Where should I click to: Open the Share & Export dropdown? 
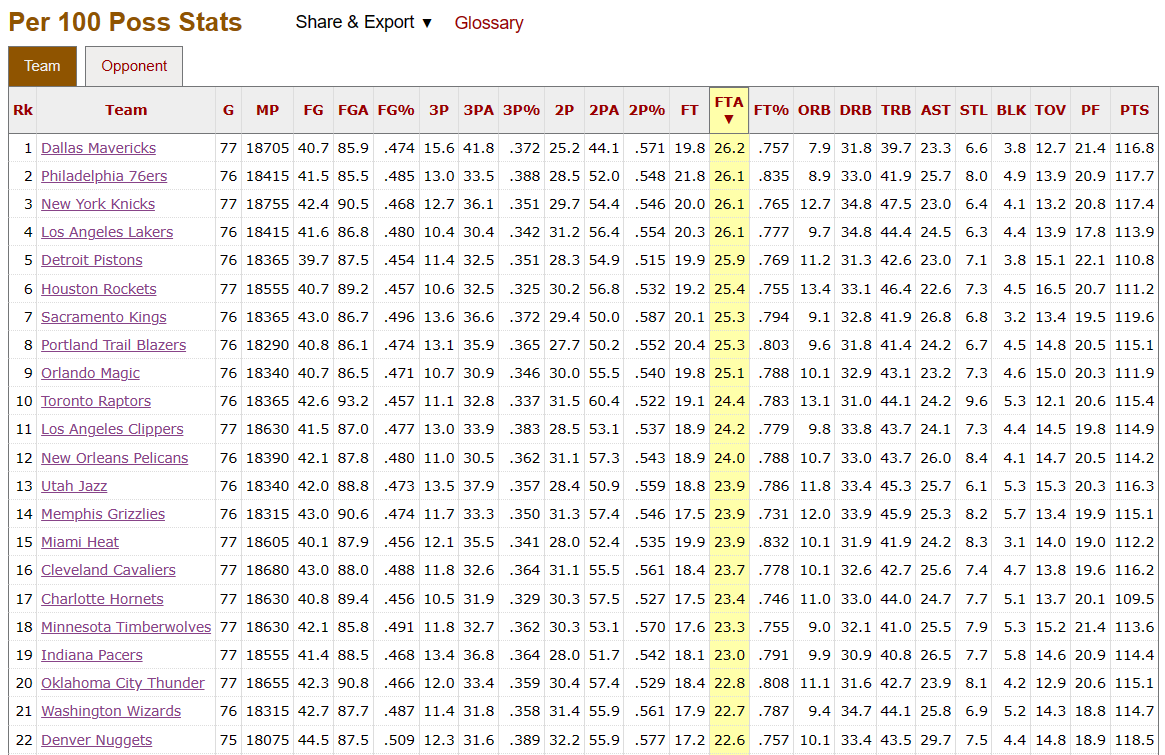pos(363,22)
